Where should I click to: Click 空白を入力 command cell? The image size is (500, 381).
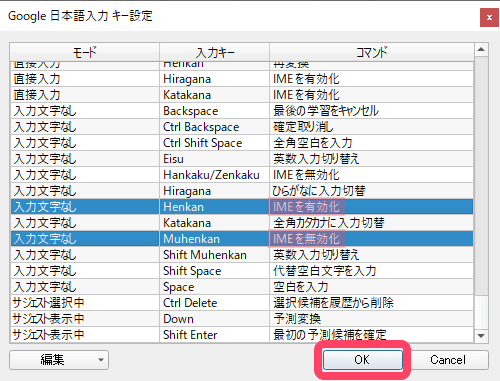click(371, 287)
